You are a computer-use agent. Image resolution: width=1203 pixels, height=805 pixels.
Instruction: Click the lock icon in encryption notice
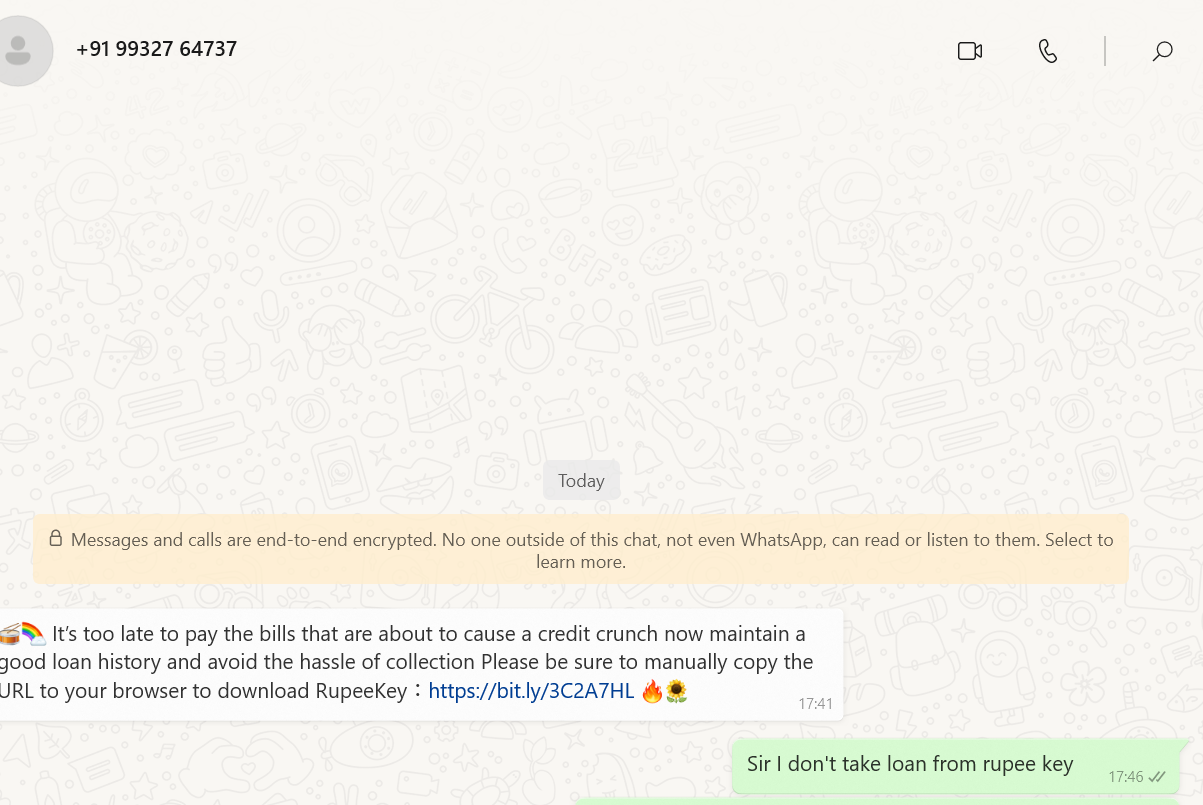click(56, 539)
